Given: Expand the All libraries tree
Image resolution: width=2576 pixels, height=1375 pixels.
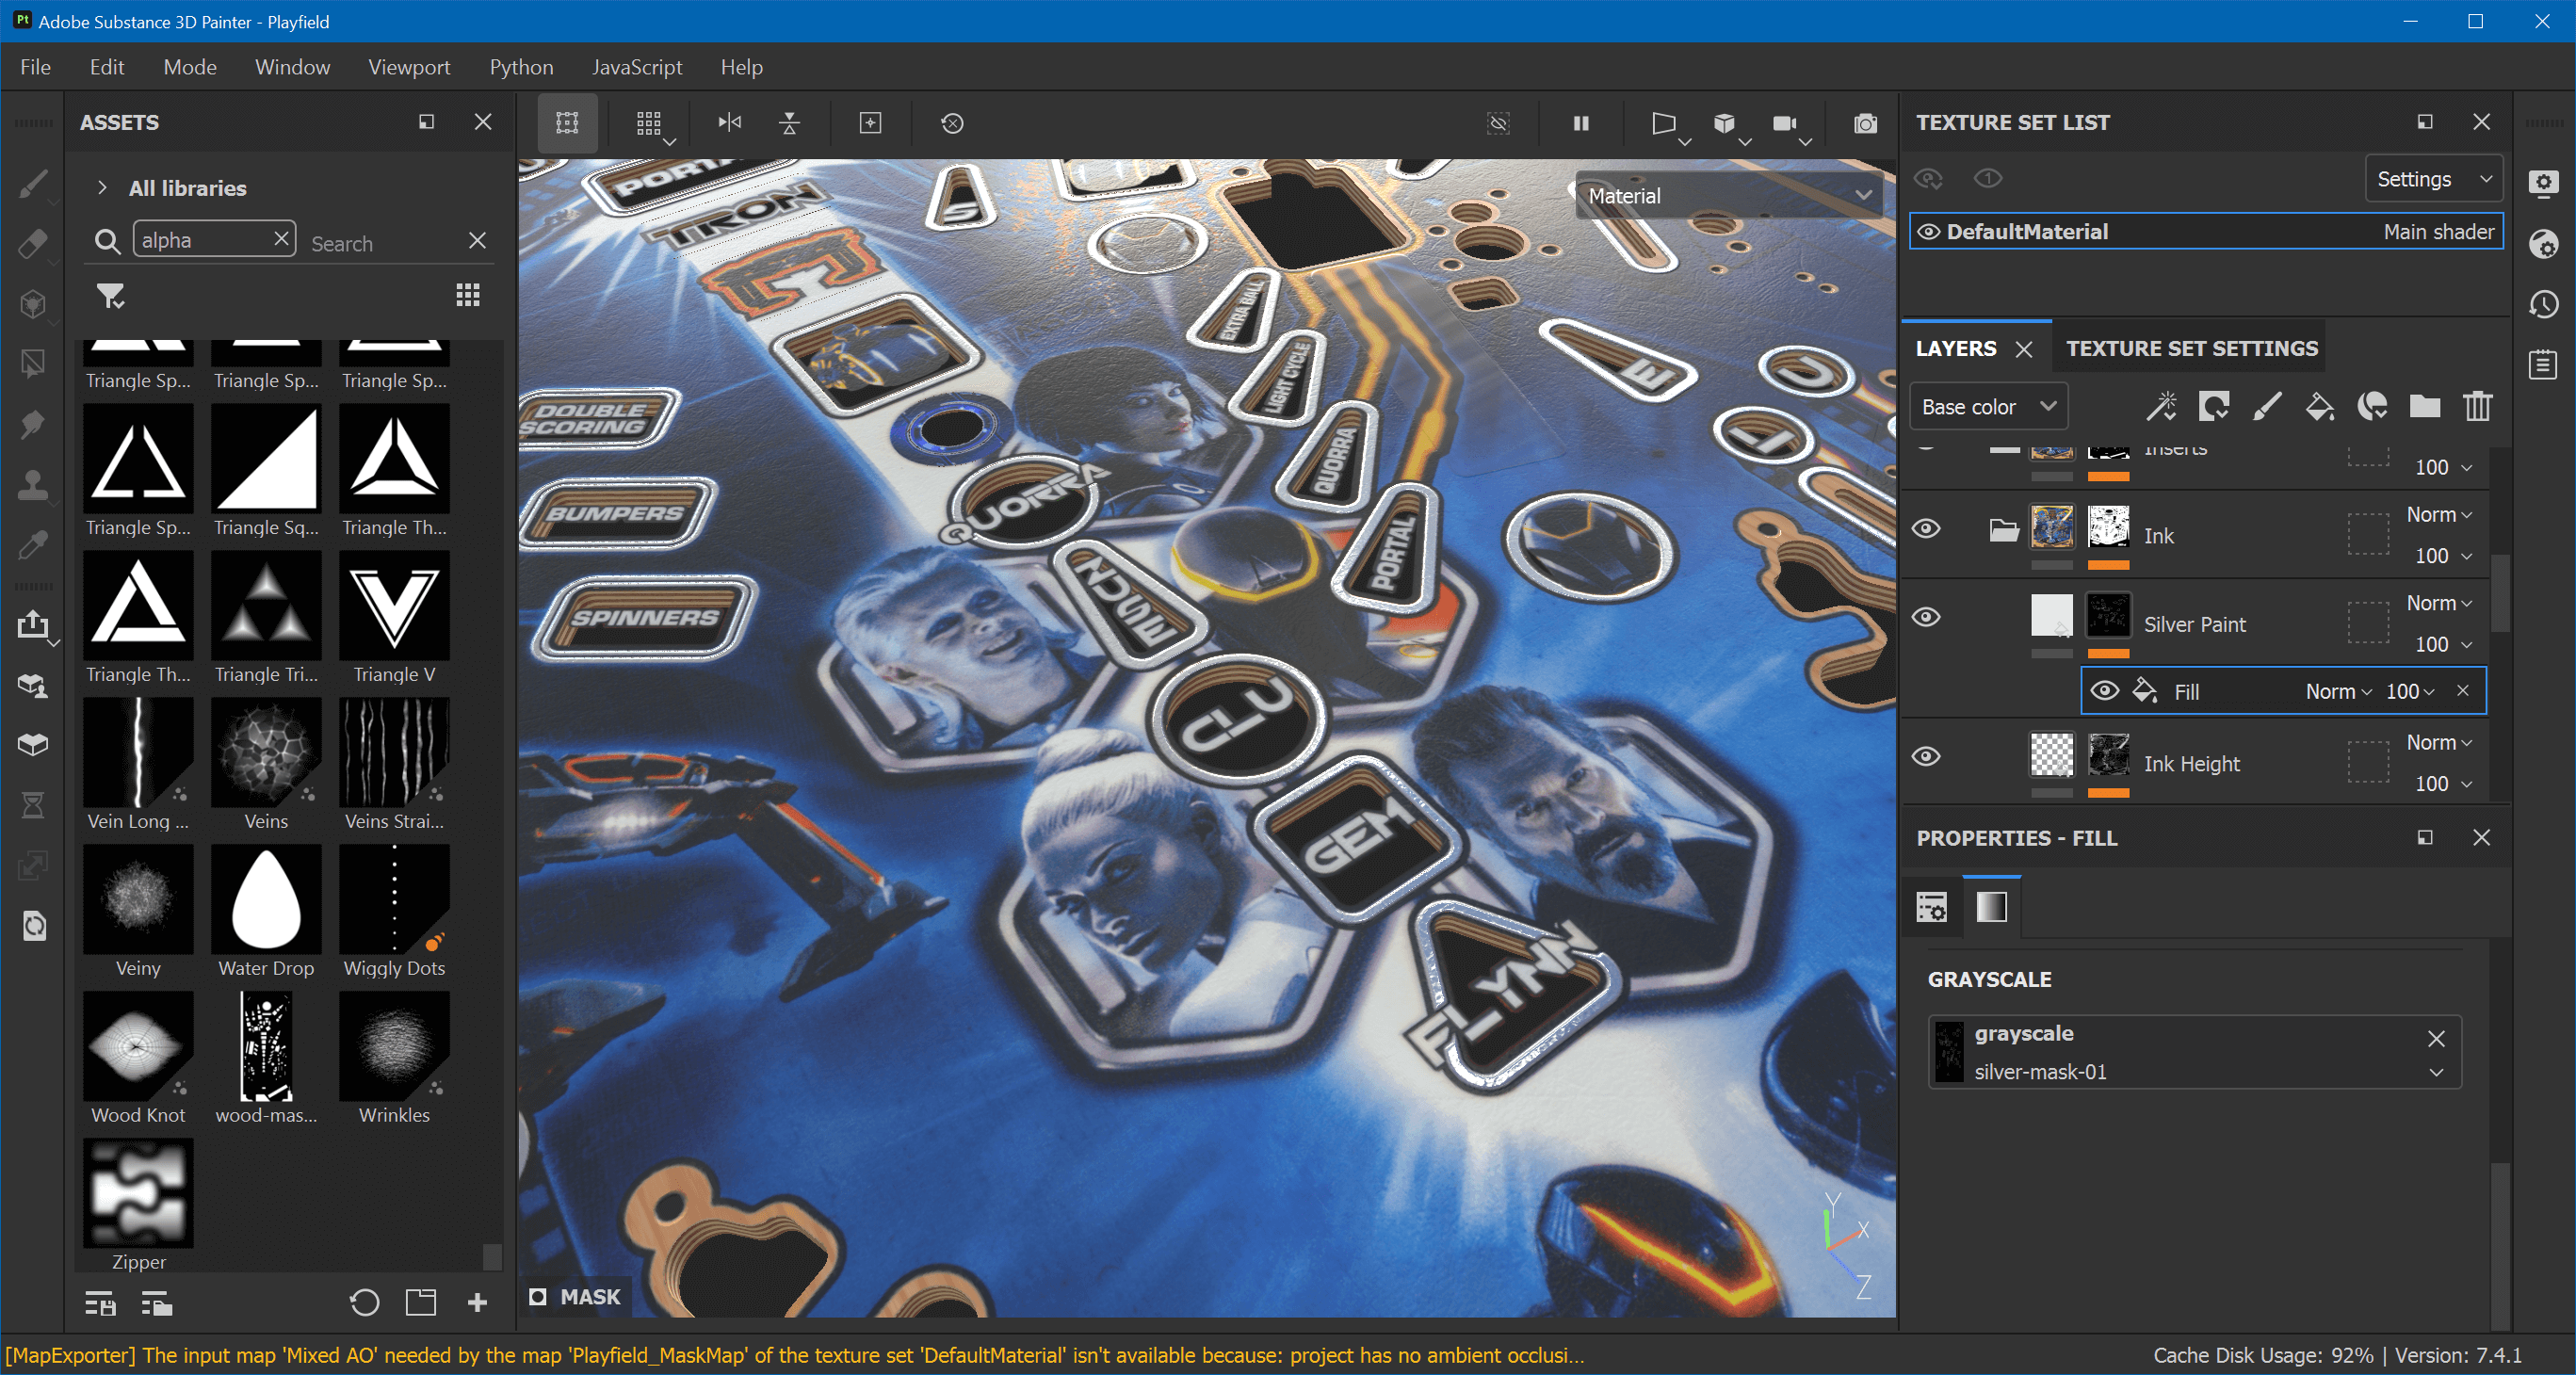Looking at the screenshot, I should coord(102,188).
